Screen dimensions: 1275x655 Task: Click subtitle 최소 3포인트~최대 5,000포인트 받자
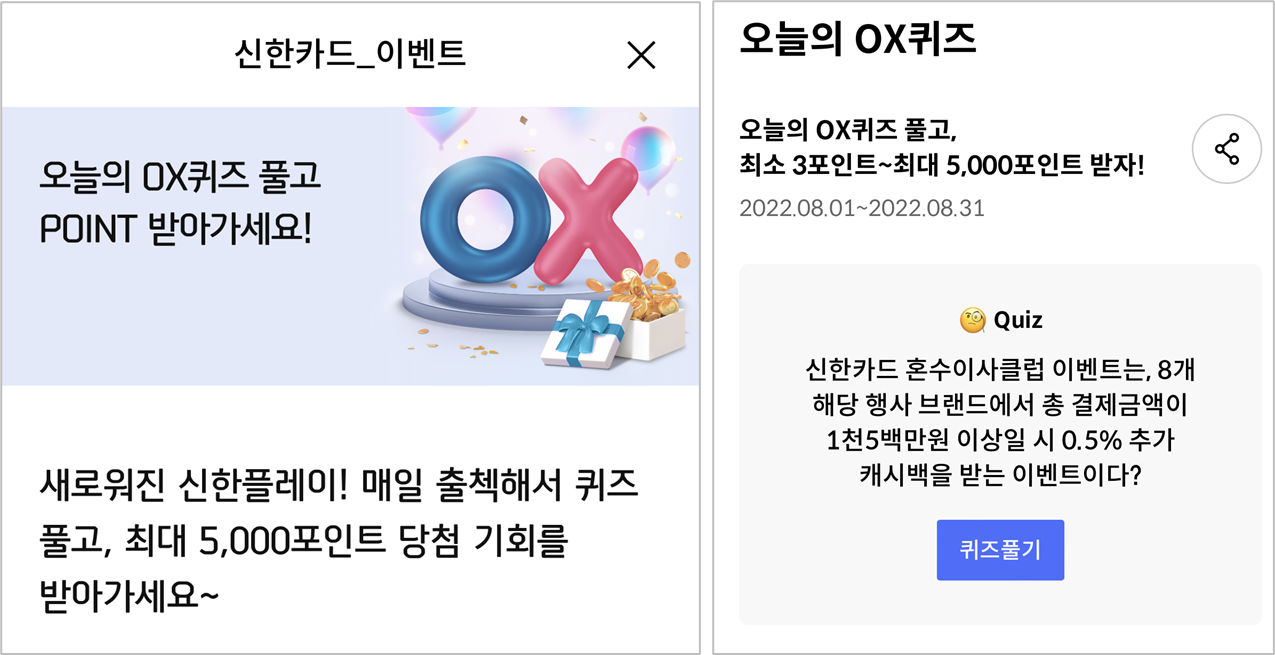click(x=941, y=164)
